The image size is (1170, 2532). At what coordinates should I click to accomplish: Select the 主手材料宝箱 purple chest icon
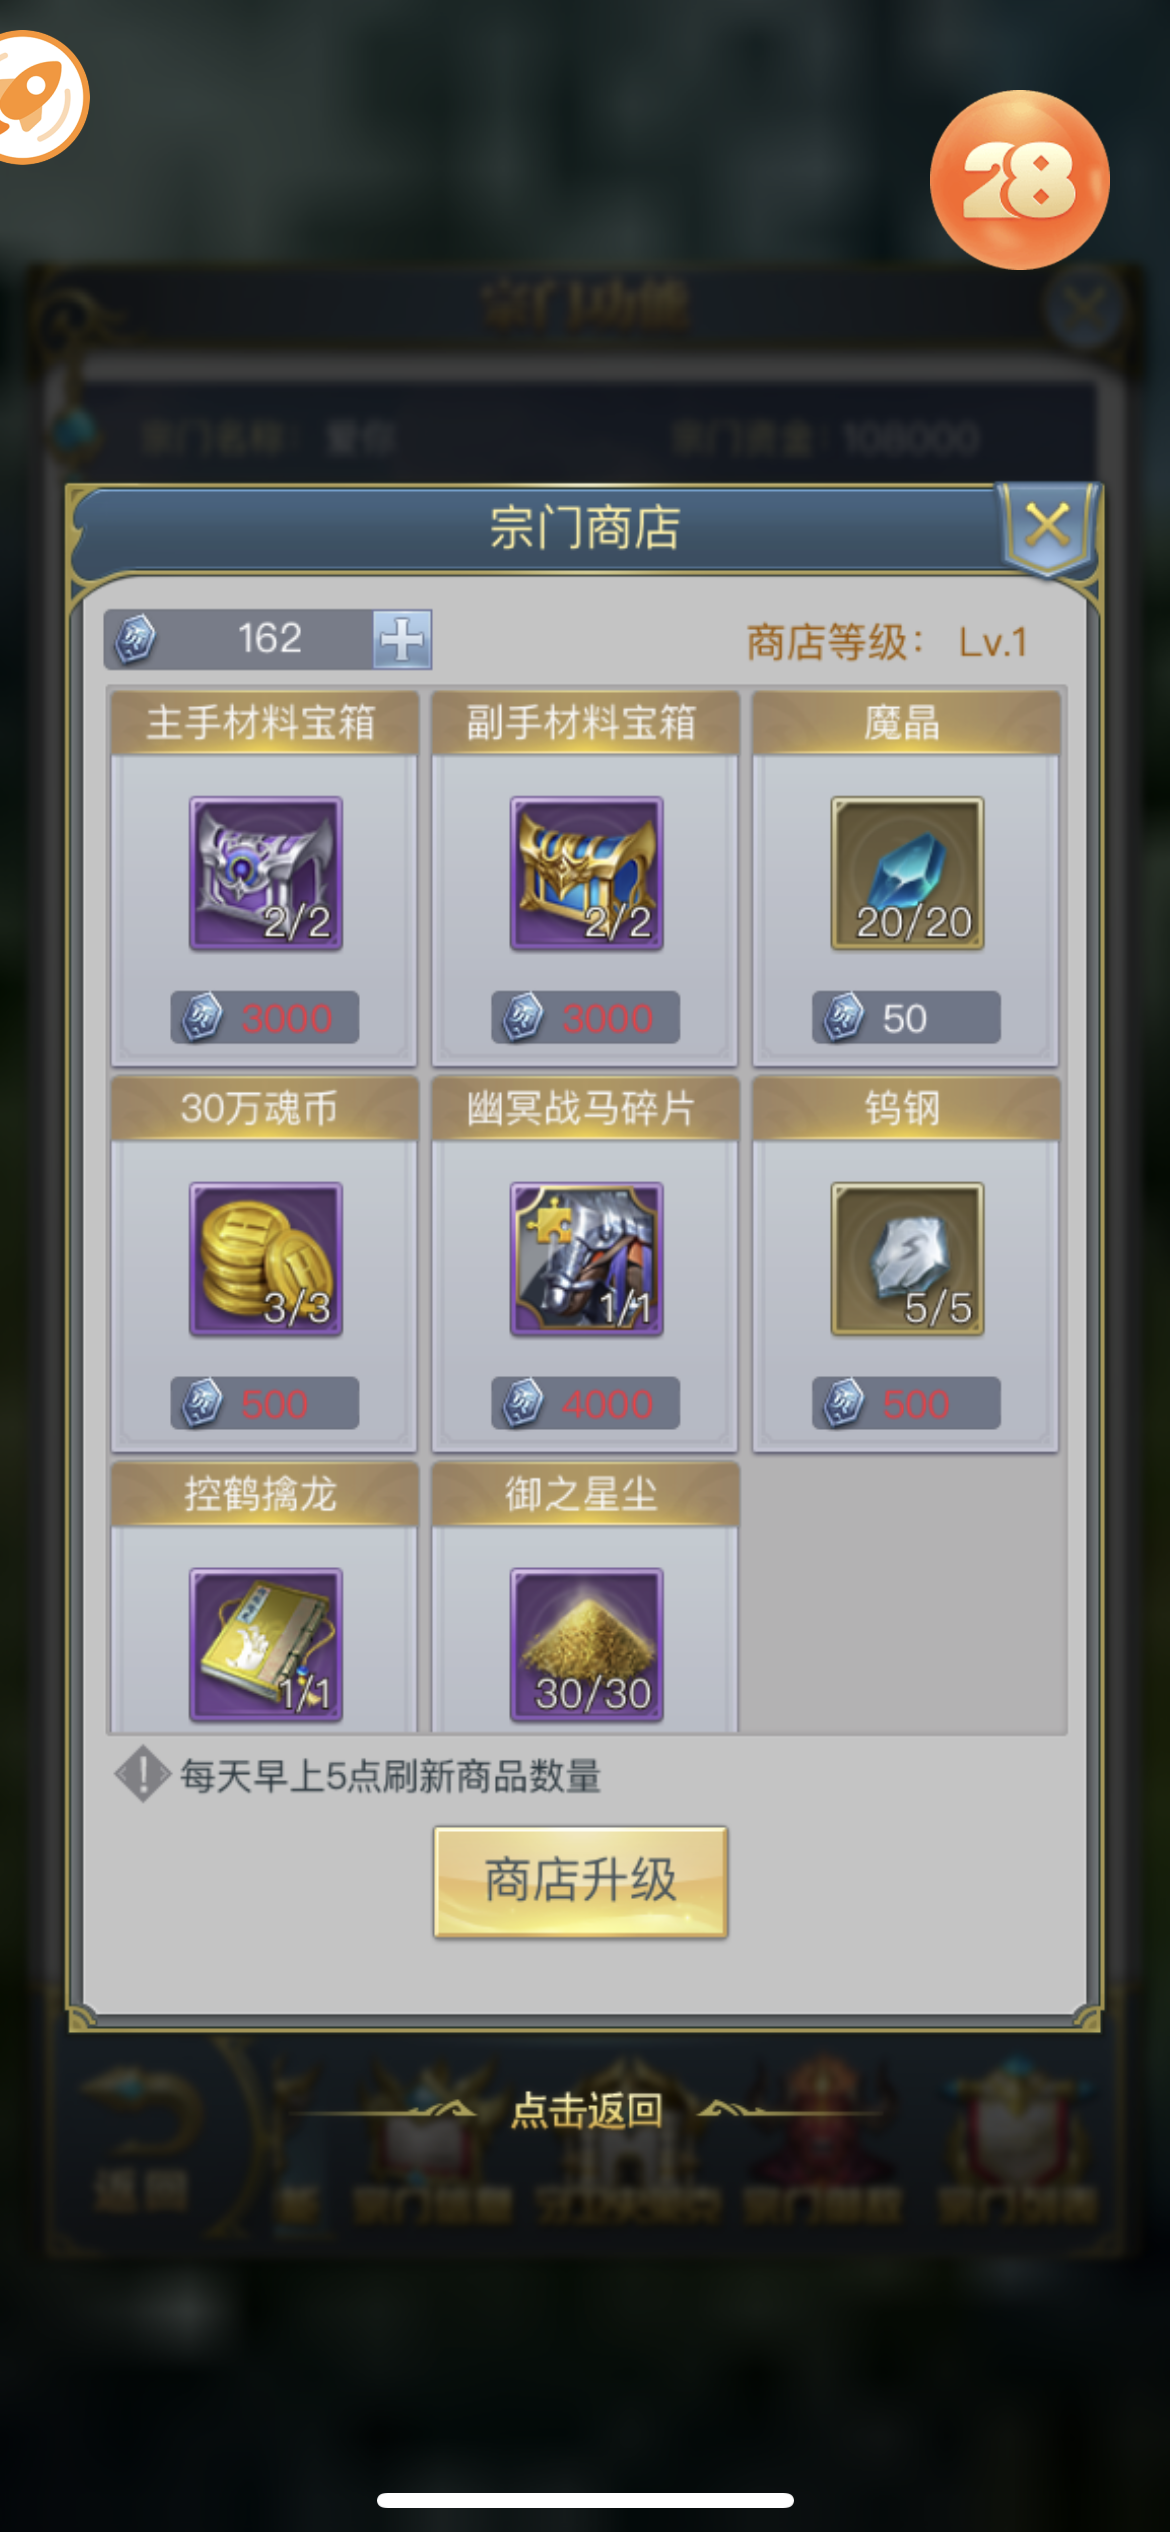coord(266,873)
